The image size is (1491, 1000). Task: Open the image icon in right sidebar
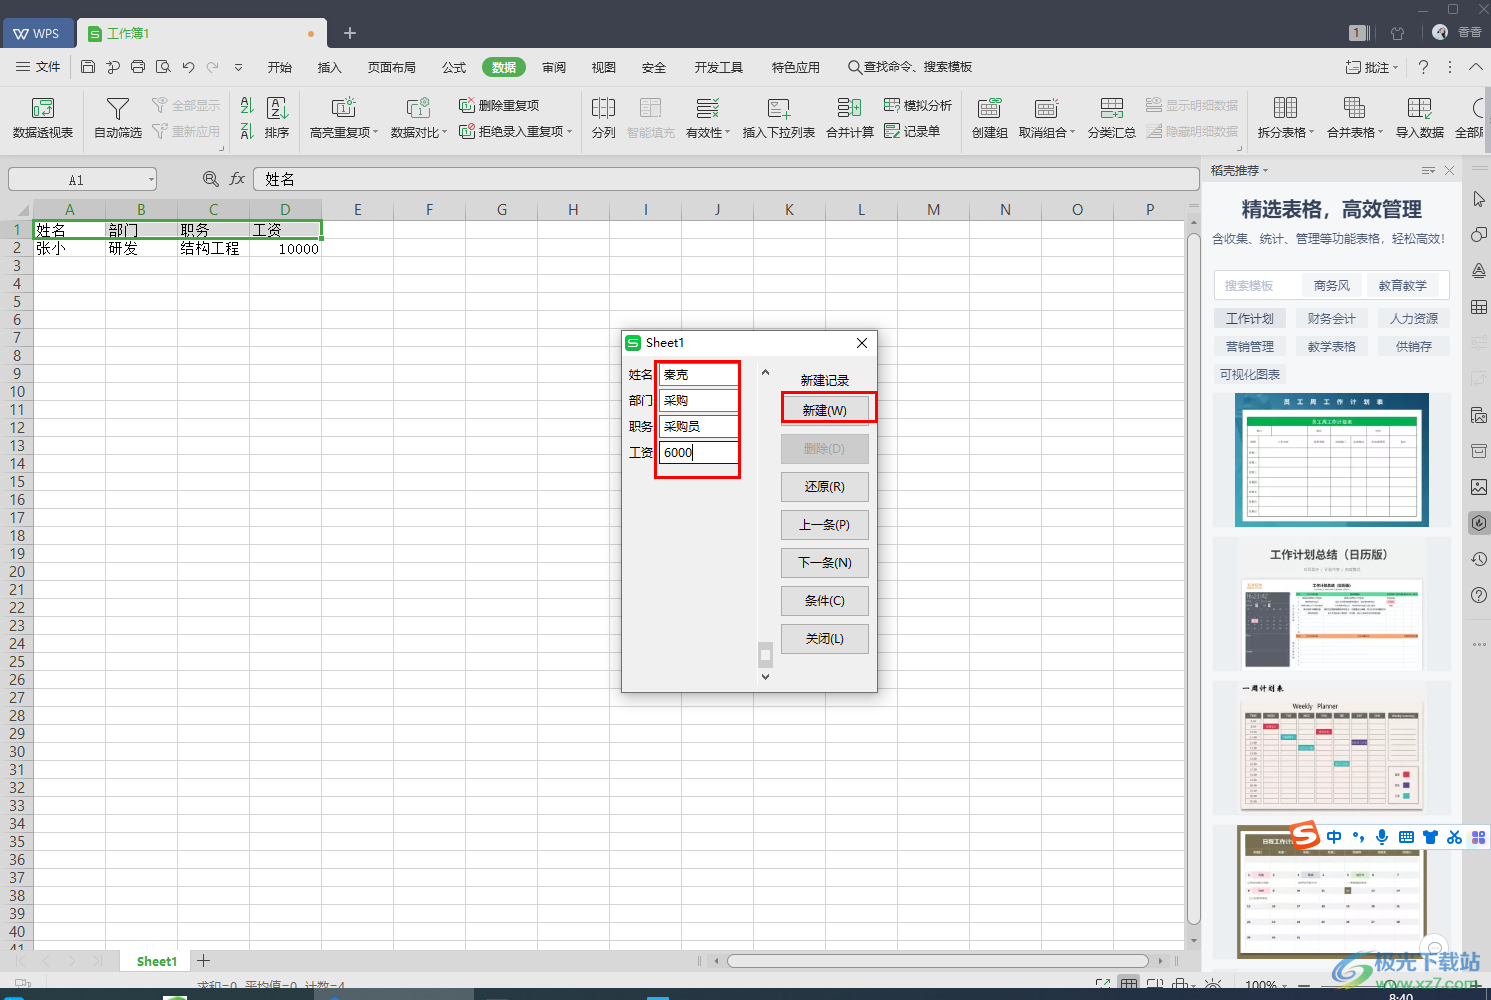coord(1479,487)
